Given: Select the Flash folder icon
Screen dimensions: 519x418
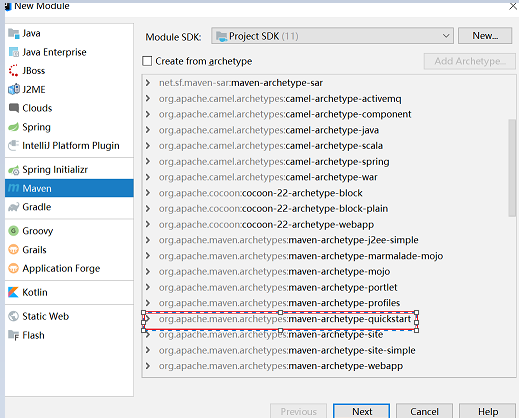Looking at the screenshot, I should pyautogui.click(x=14, y=335).
